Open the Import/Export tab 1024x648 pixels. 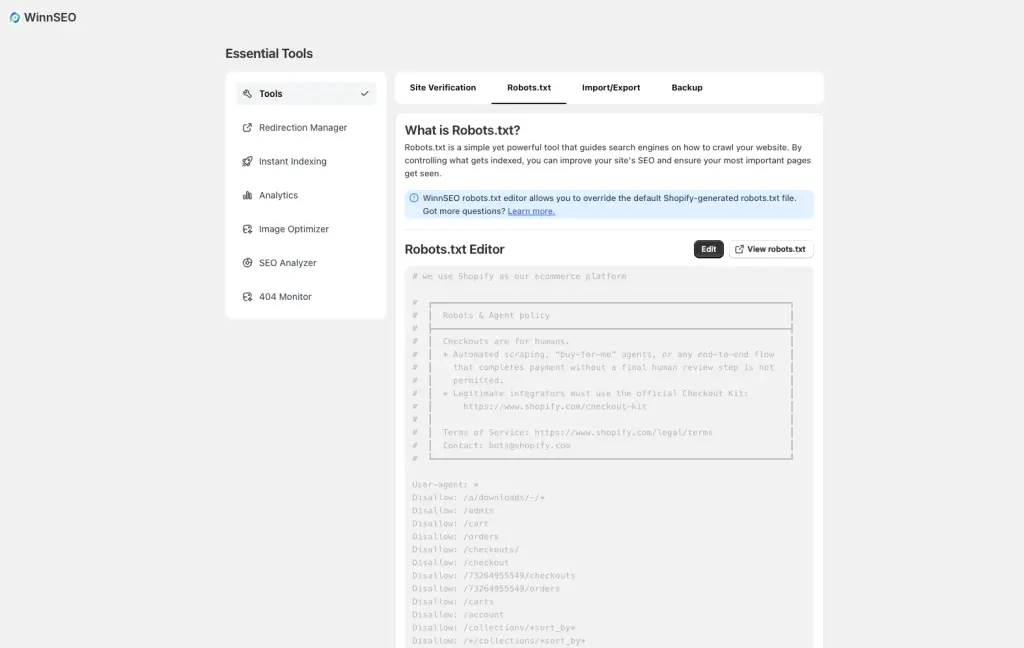click(611, 88)
